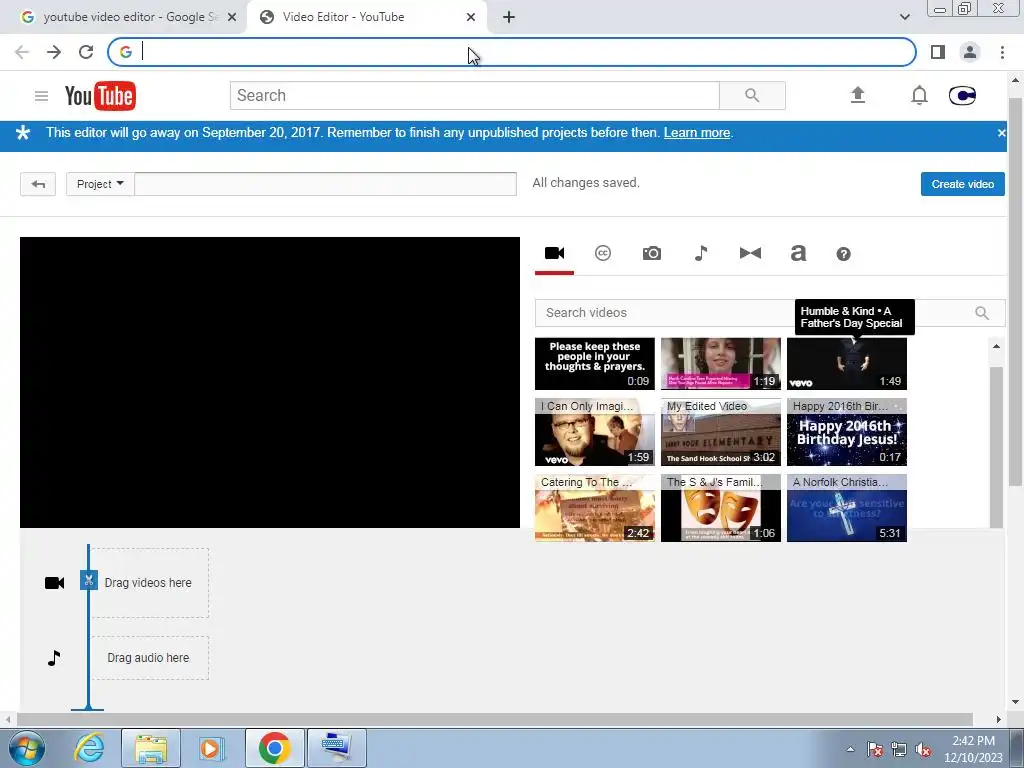Close the youtube video editor Google tab
The width and height of the screenshot is (1024, 768).
[x=232, y=17]
